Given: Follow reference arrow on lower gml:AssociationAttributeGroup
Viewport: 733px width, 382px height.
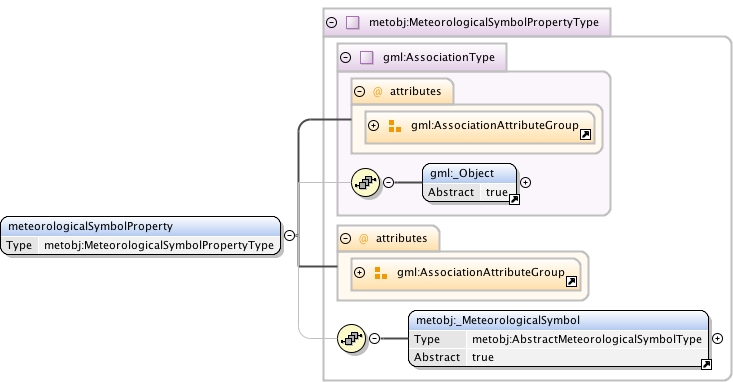Looking at the screenshot, I should (571, 281).
